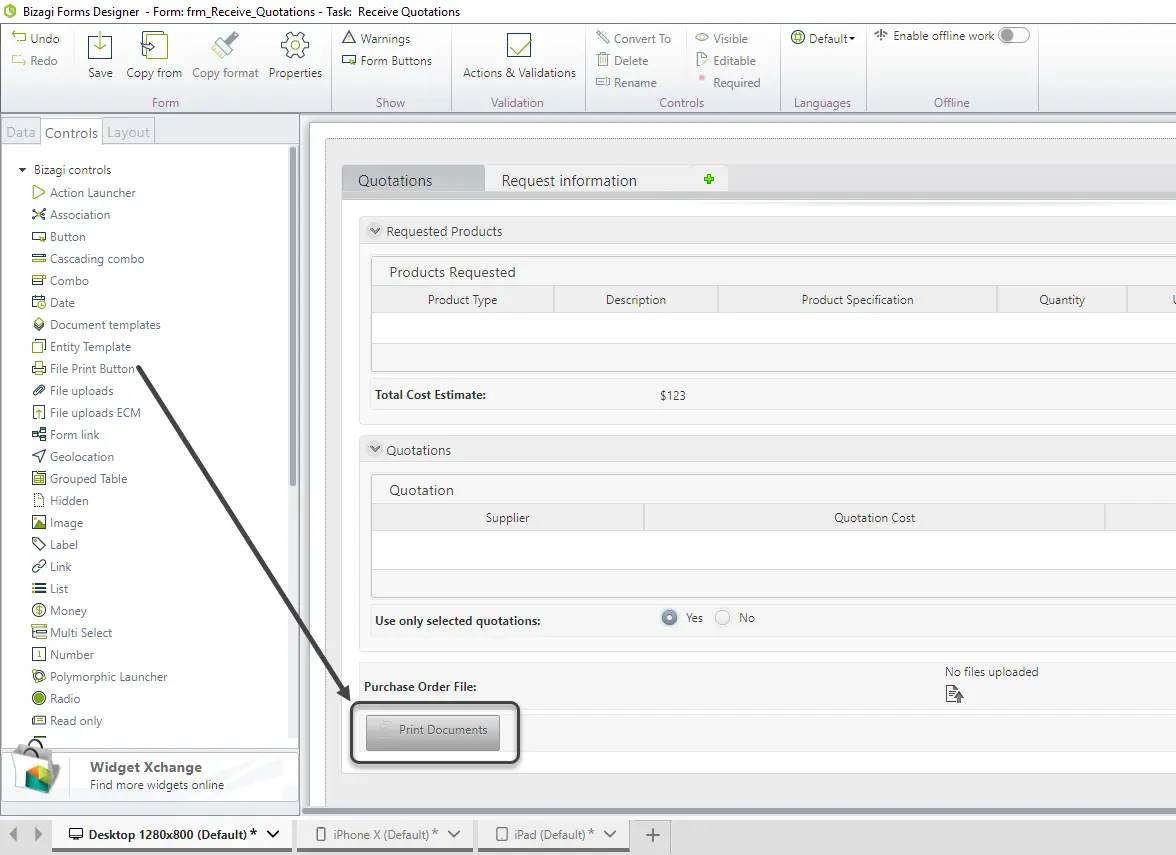Select the Yes radio option
Viewport: 1176px width, 855px height.
coord(669,617)
